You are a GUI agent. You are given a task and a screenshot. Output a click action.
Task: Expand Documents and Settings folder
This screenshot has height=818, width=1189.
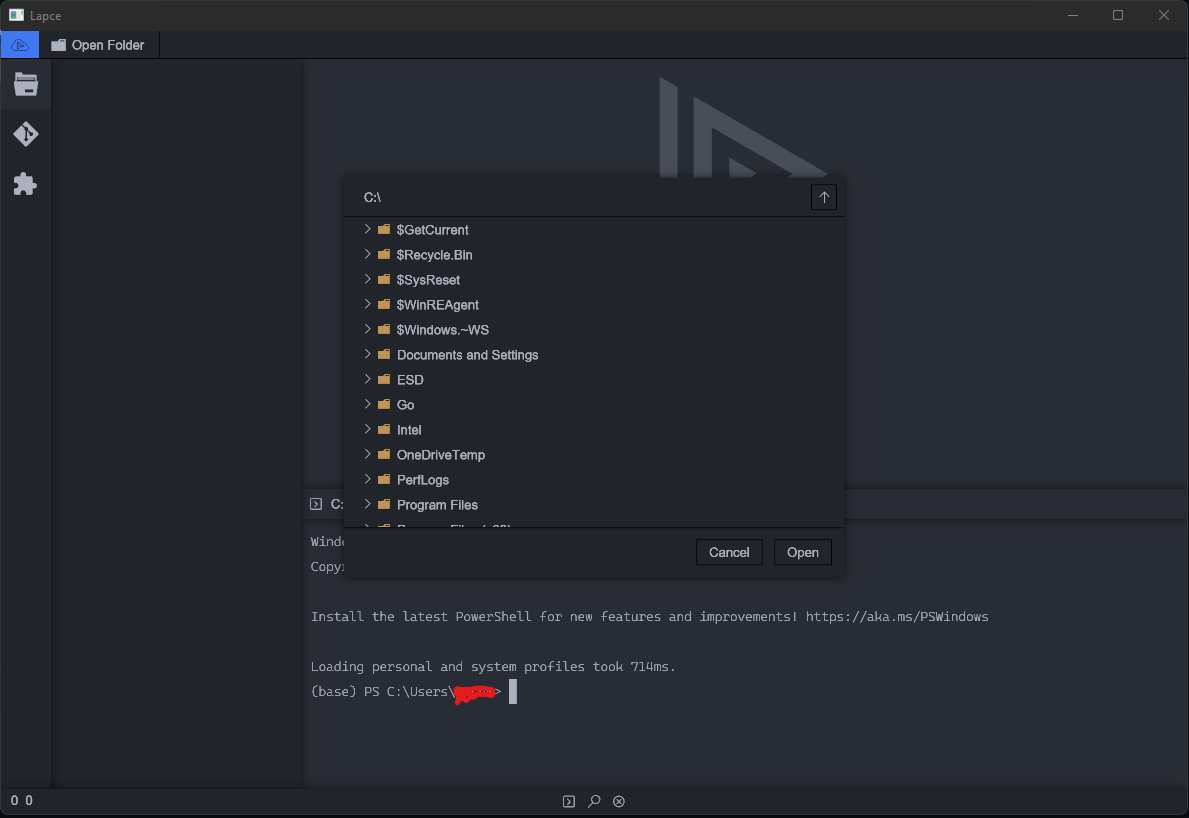coord(368,354)
